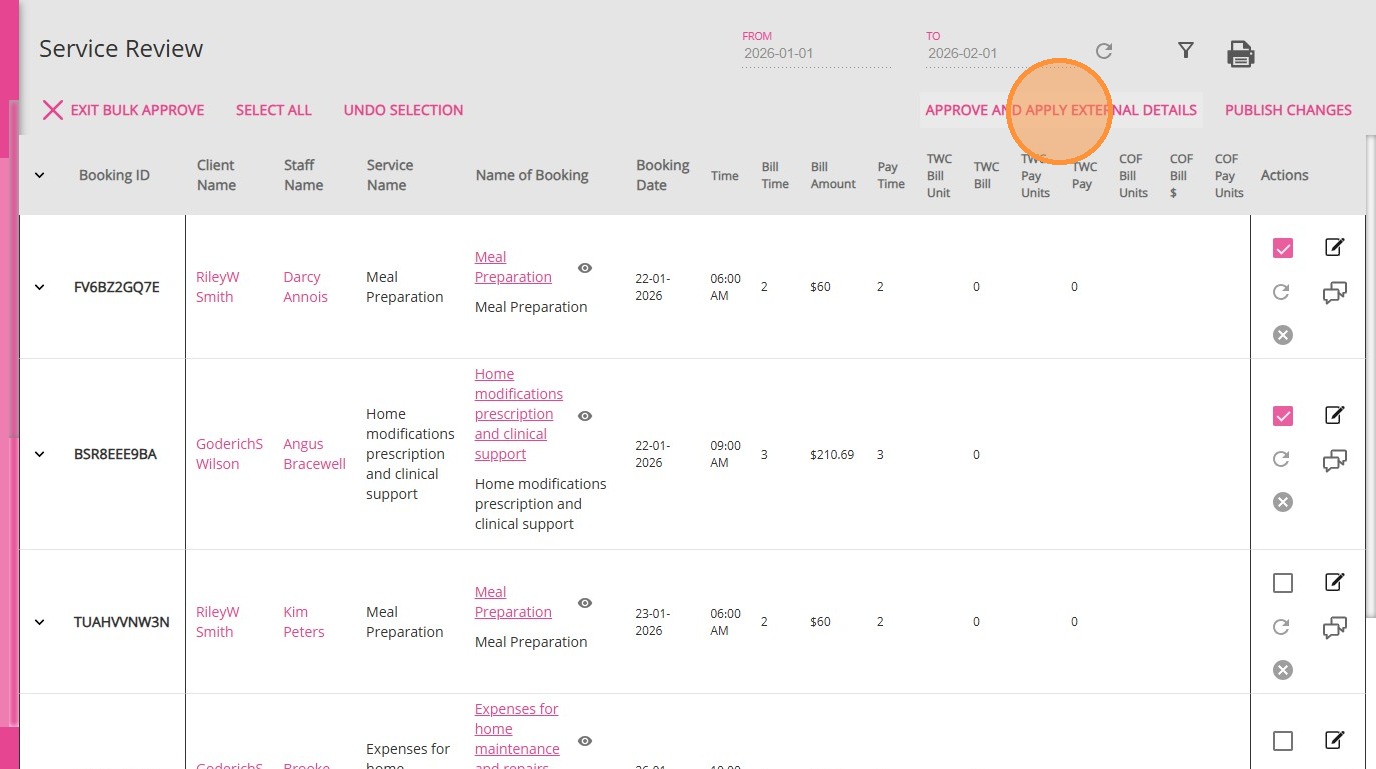The width and height of the screenshot is (1376, 769).
Task: Expand all rows via header chevron
Action: pyautogui.click(x=40, y=175)
